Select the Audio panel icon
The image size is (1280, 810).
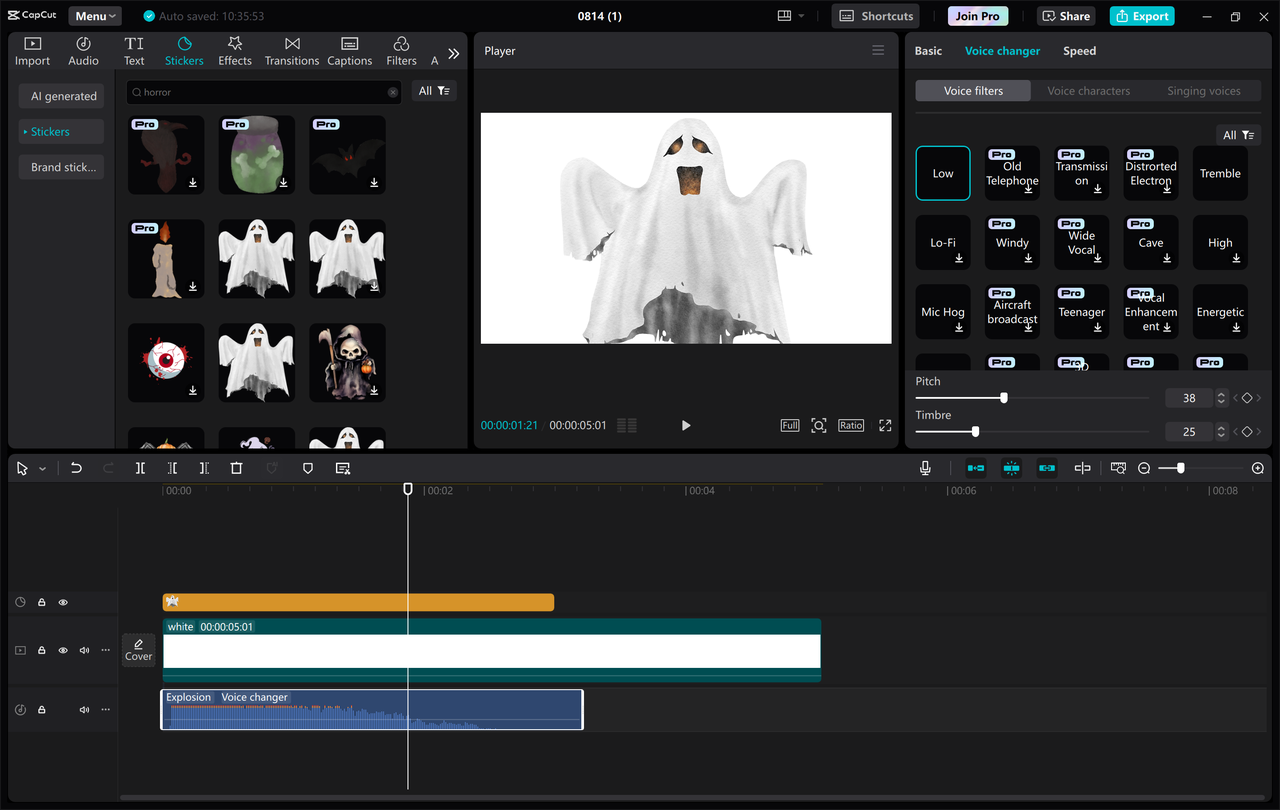tap(83, 49)
